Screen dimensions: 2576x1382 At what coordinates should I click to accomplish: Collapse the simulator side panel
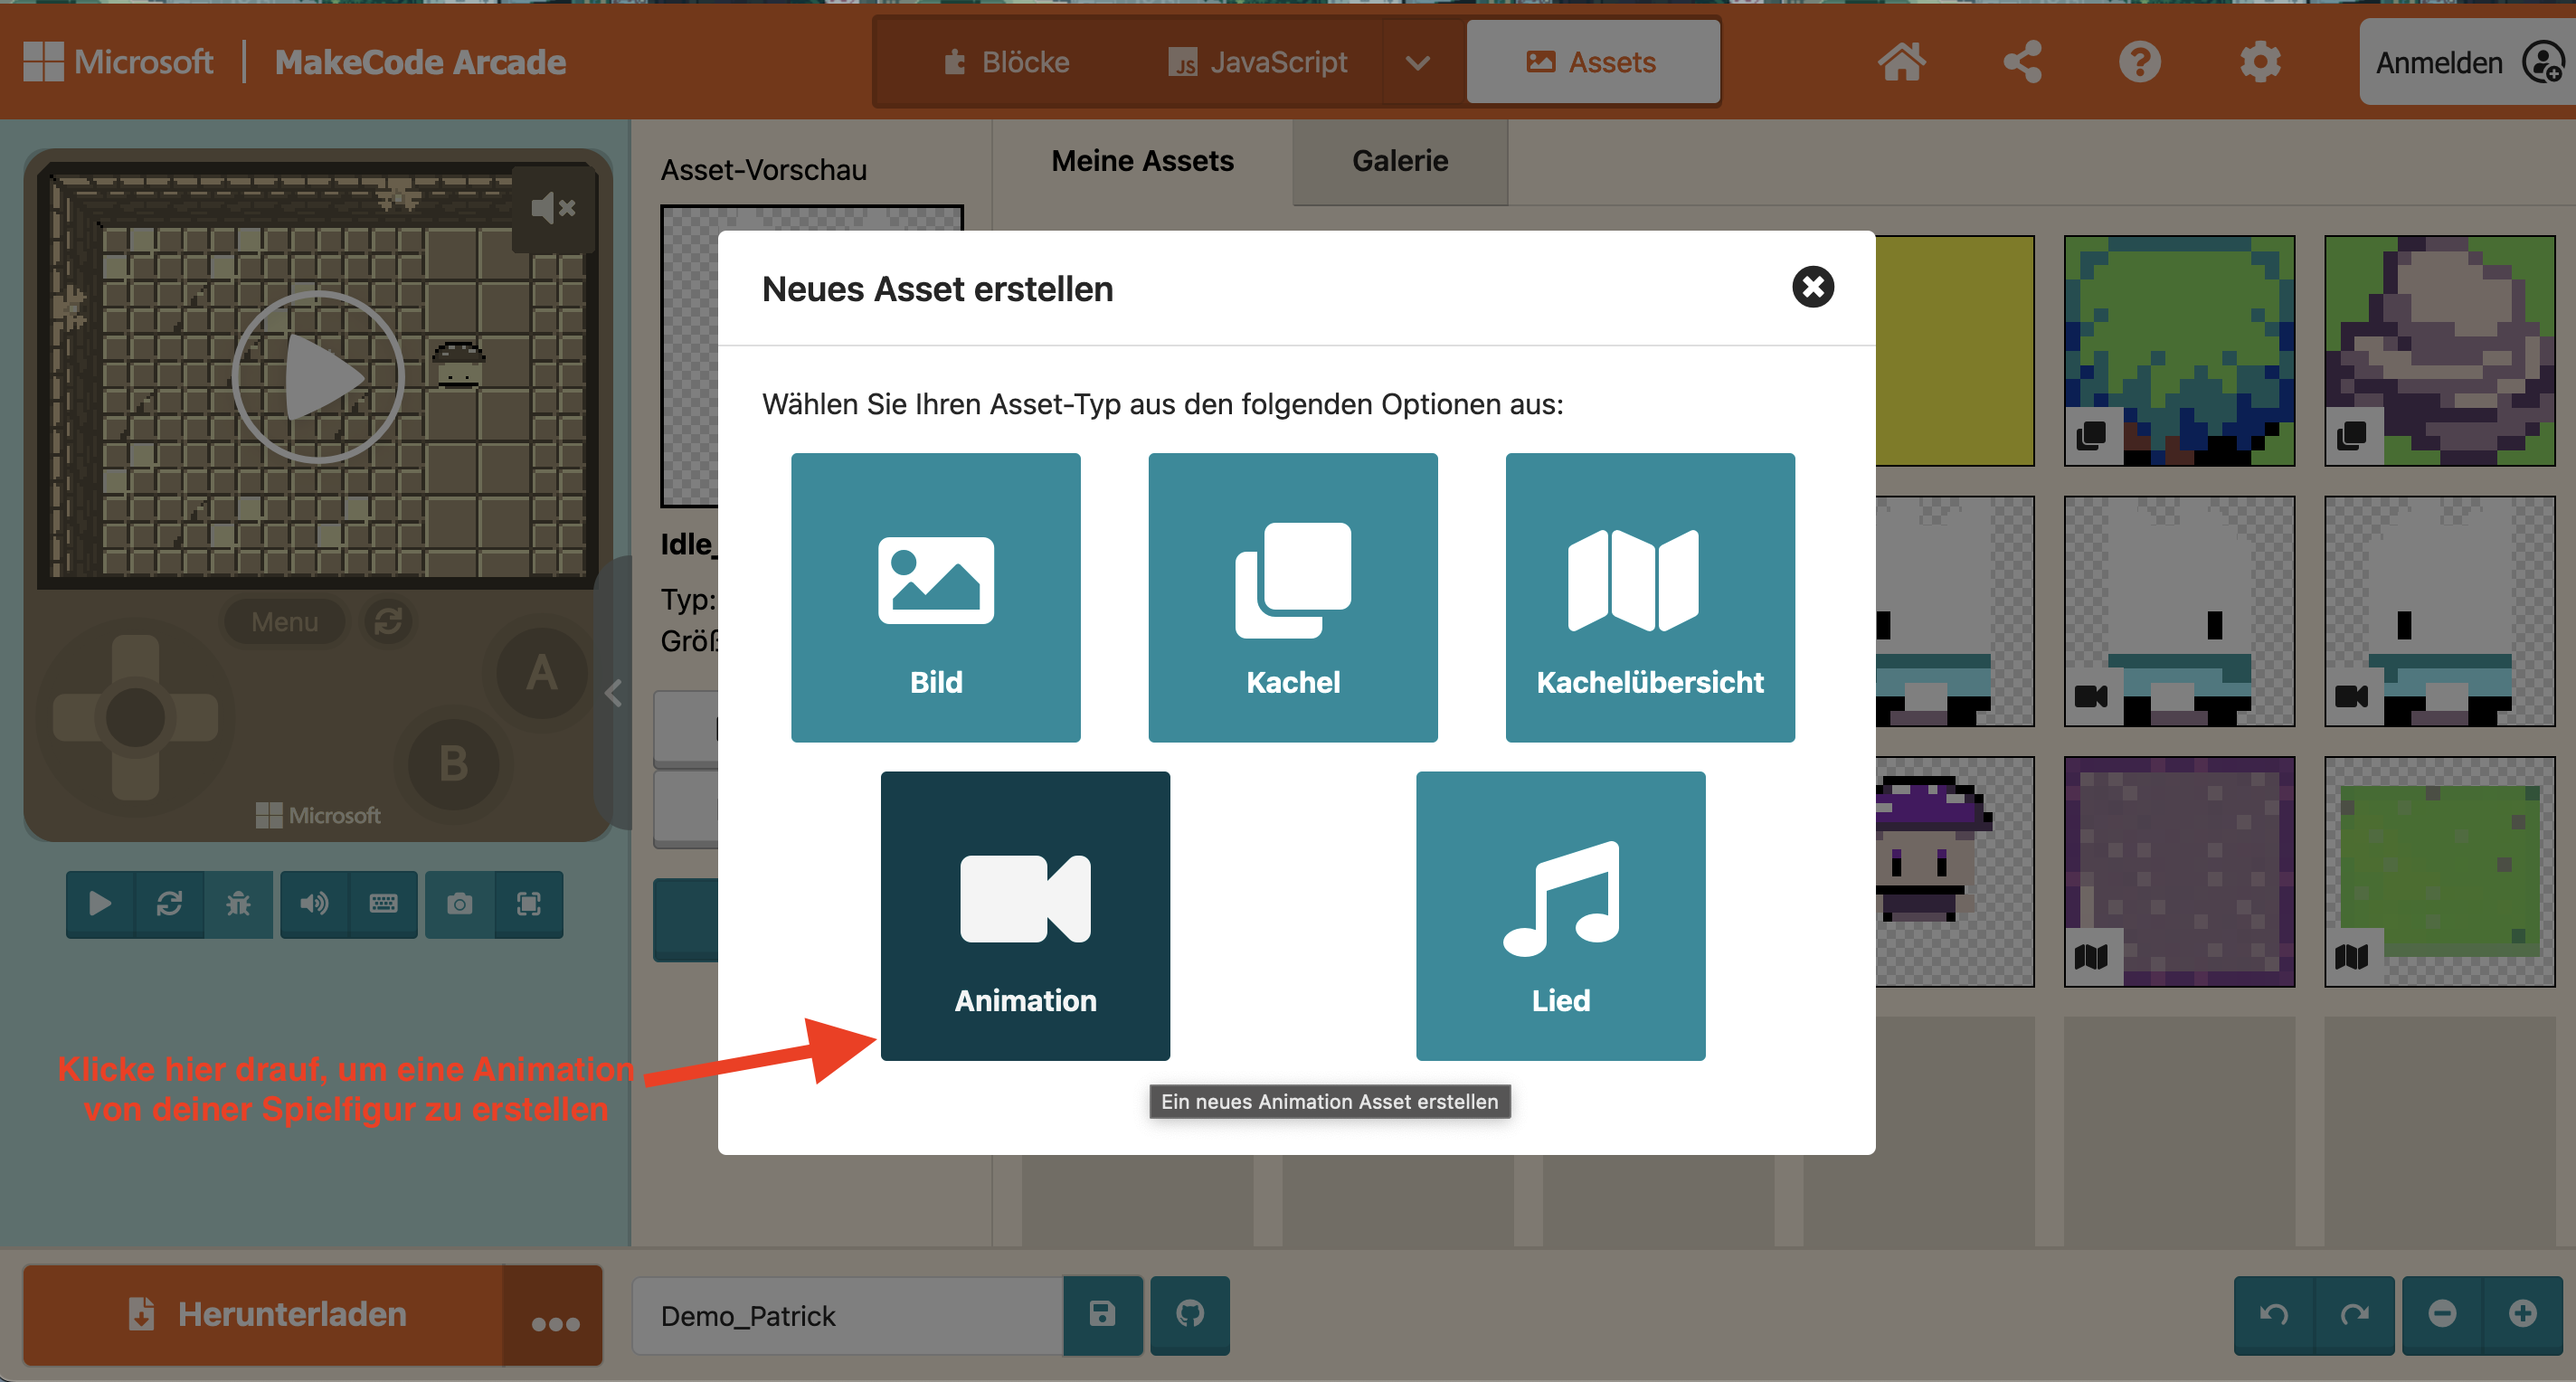(x=613, y=692)
